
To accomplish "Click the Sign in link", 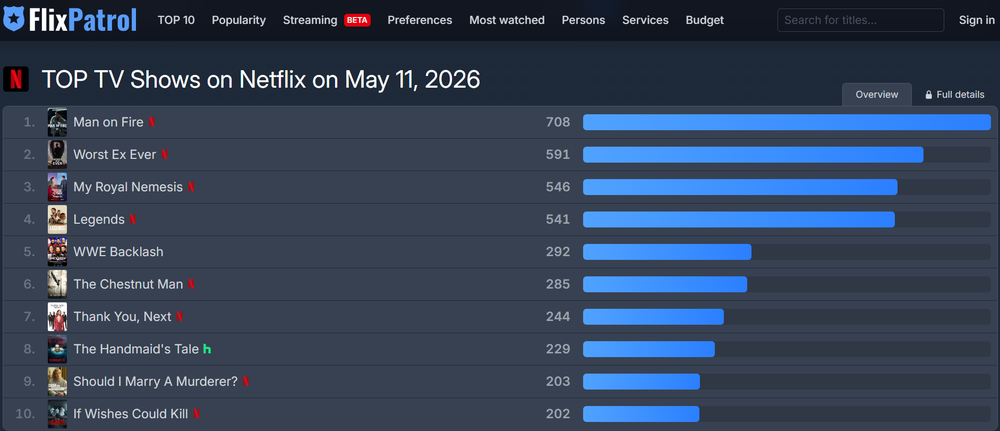I will (976, 20).
